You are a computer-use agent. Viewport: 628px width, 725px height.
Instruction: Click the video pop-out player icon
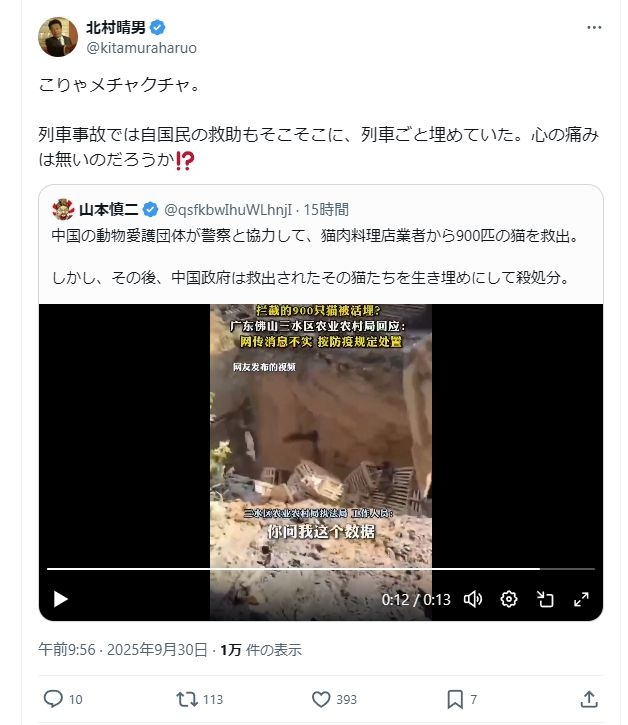pyautogui.click(x=545, y=599)
